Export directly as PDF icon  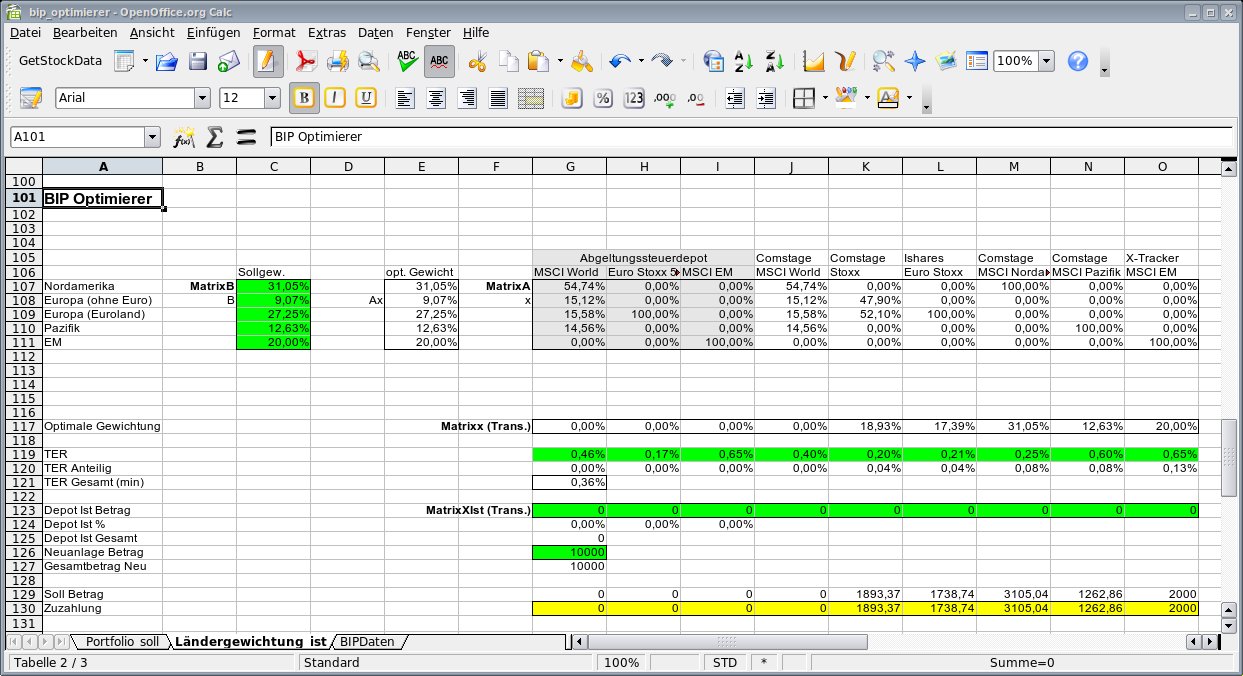(x=305, y=61)
